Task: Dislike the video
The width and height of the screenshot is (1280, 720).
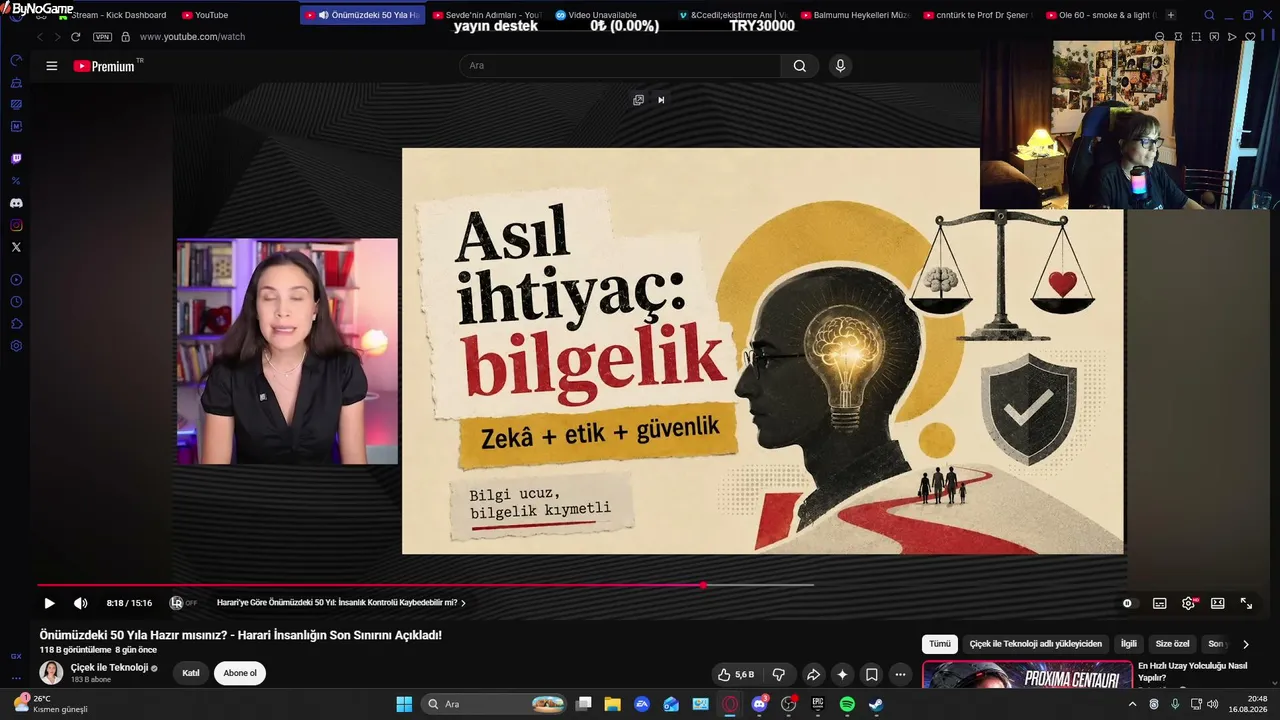Action: 778,675
